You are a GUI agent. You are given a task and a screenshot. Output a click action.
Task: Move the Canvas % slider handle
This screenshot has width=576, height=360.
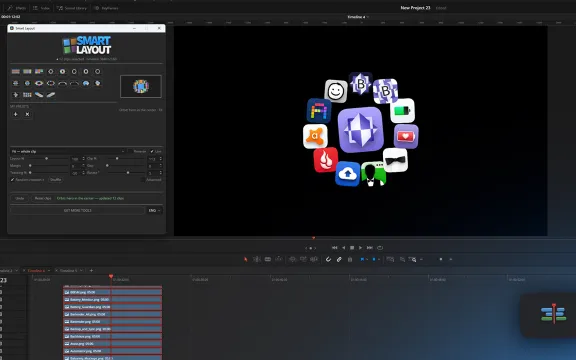click(46, 158)
